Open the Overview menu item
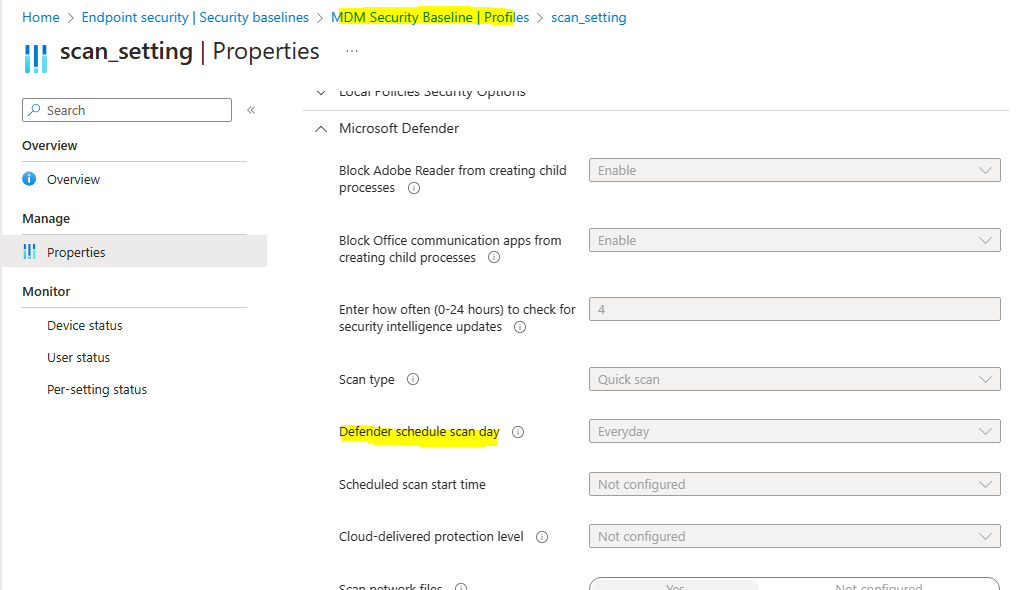The width and height of the screenshot is (1034, 590). pyautogui.click(x=73, y=179)
